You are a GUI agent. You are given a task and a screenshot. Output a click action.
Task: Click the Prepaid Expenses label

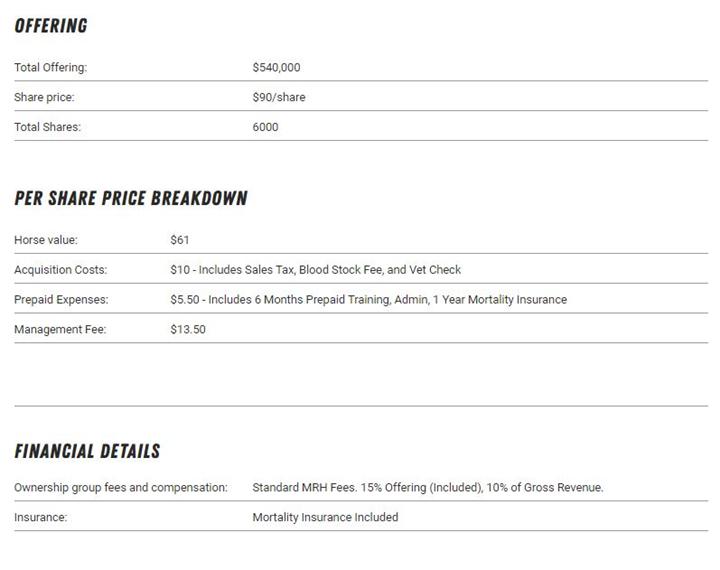[x=61, y=299]
